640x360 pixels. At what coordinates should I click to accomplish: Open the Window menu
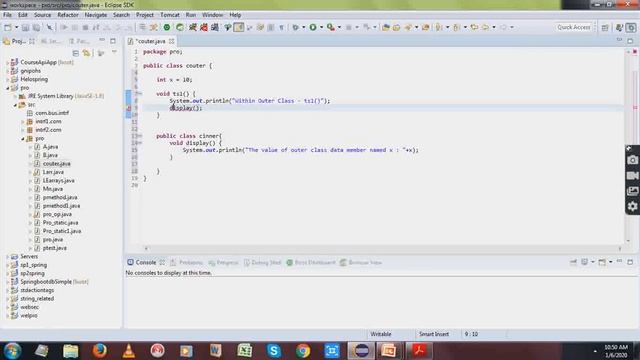(213, 15)
